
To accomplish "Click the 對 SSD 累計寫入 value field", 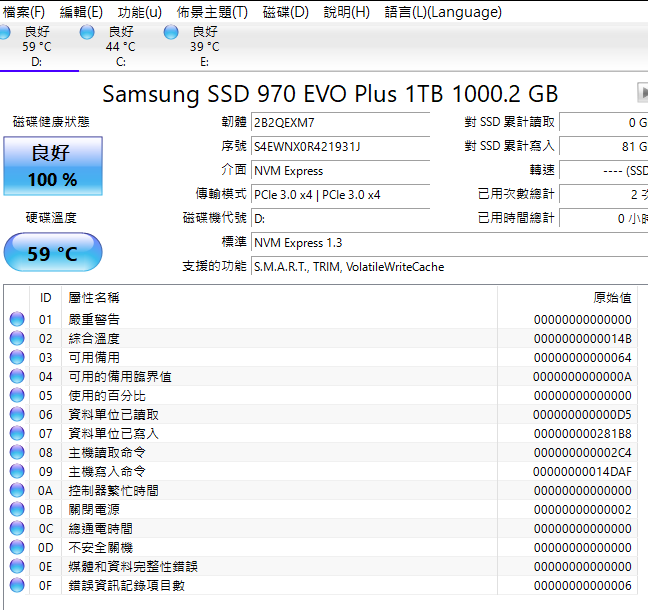I will point(604,146).
